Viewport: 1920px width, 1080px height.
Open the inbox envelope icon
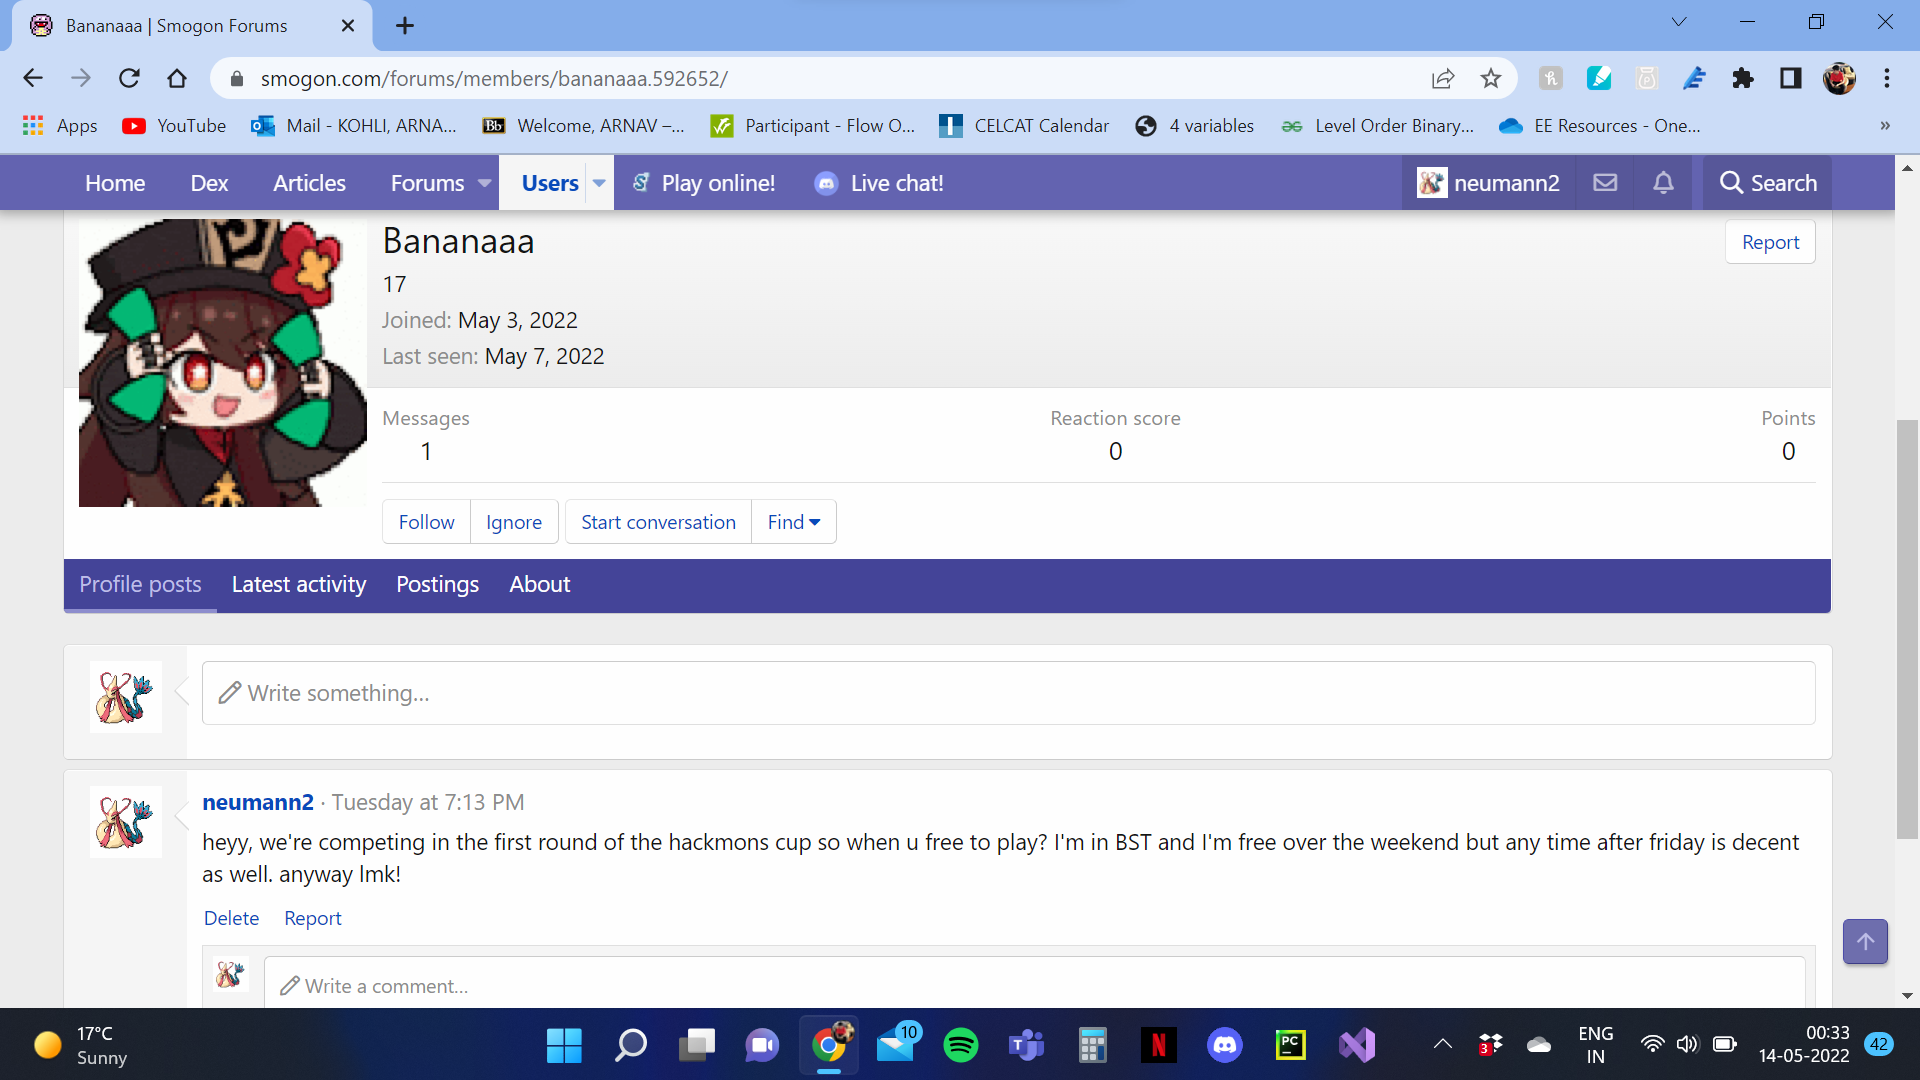tap(1605, 183)
